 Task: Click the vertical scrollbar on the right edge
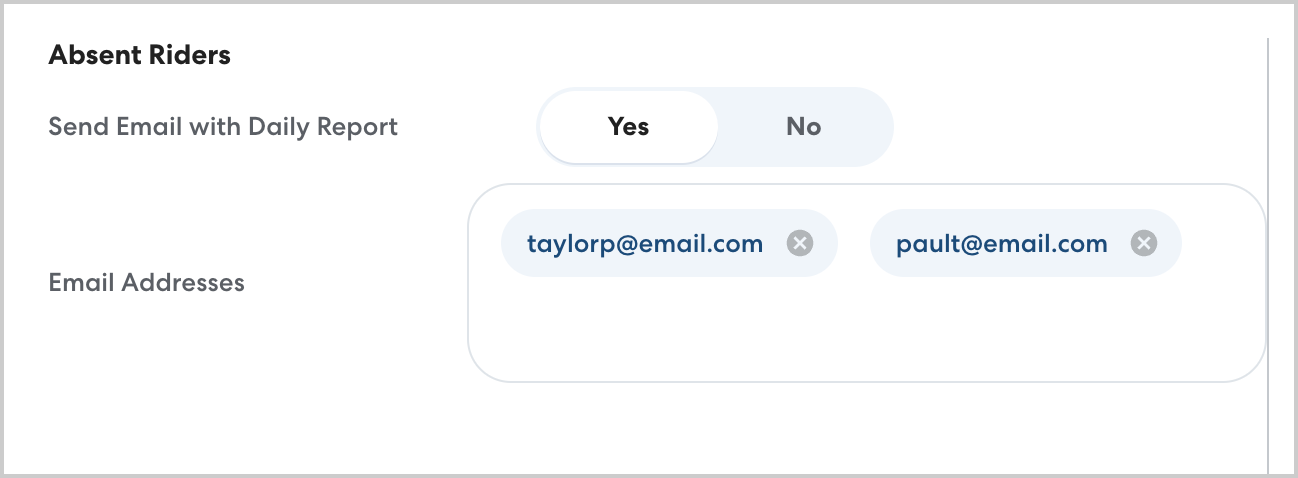pos(1267,250)
